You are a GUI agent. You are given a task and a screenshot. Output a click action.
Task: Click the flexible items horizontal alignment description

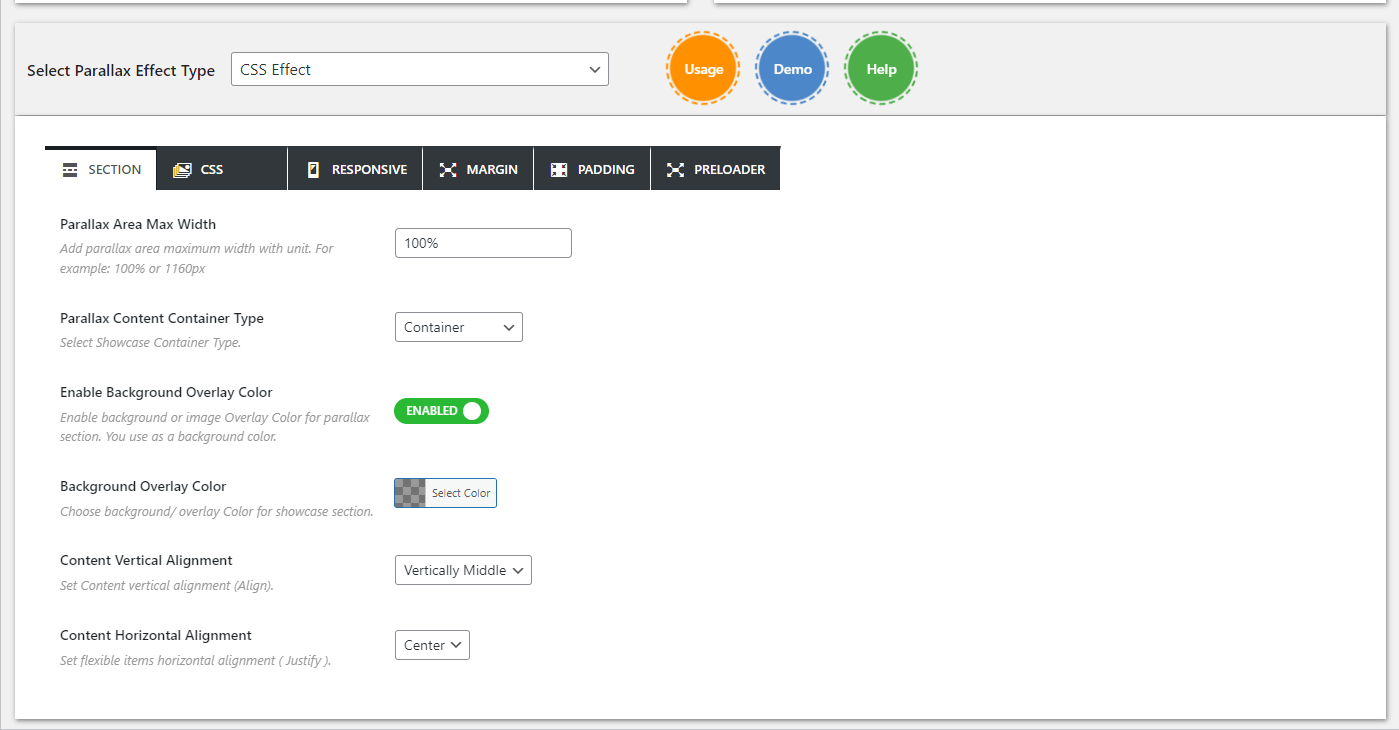(195, 661)
